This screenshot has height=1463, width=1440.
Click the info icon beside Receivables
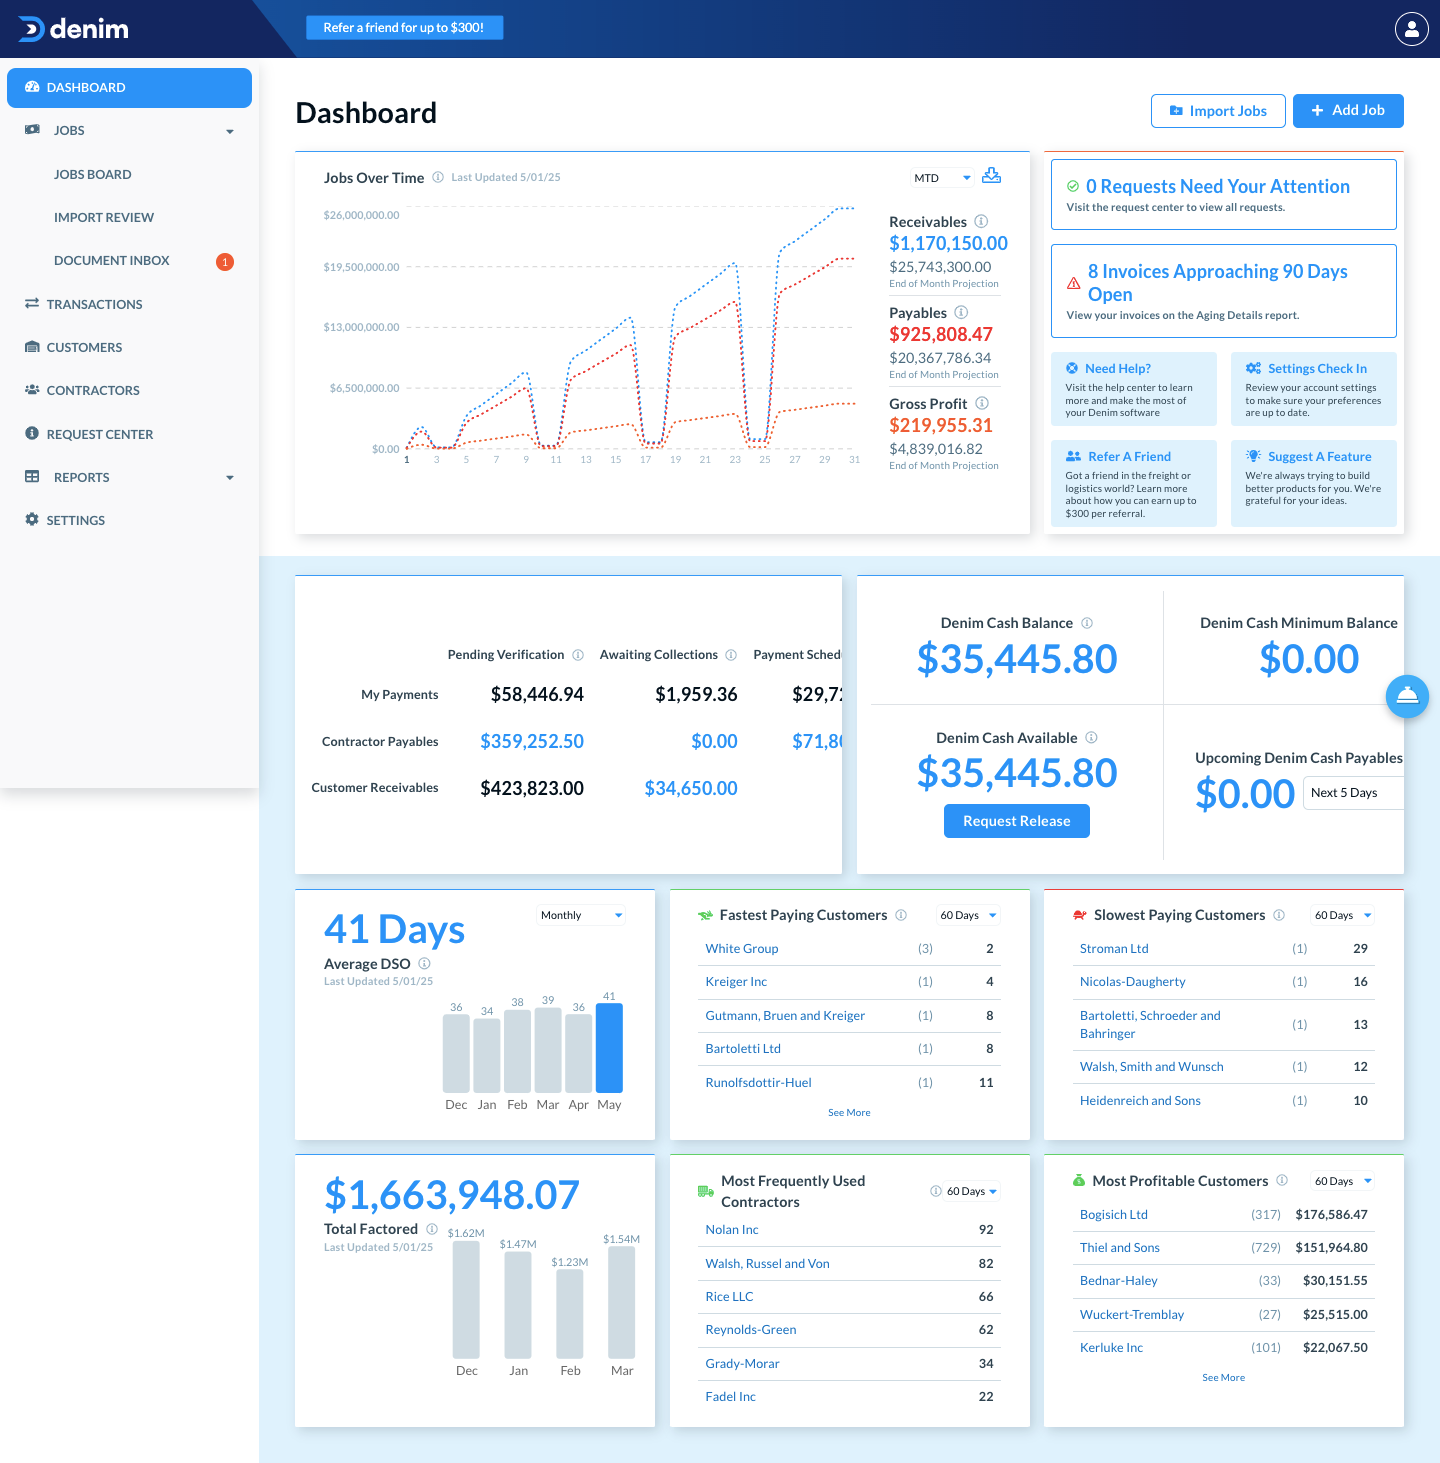point(981,222)
